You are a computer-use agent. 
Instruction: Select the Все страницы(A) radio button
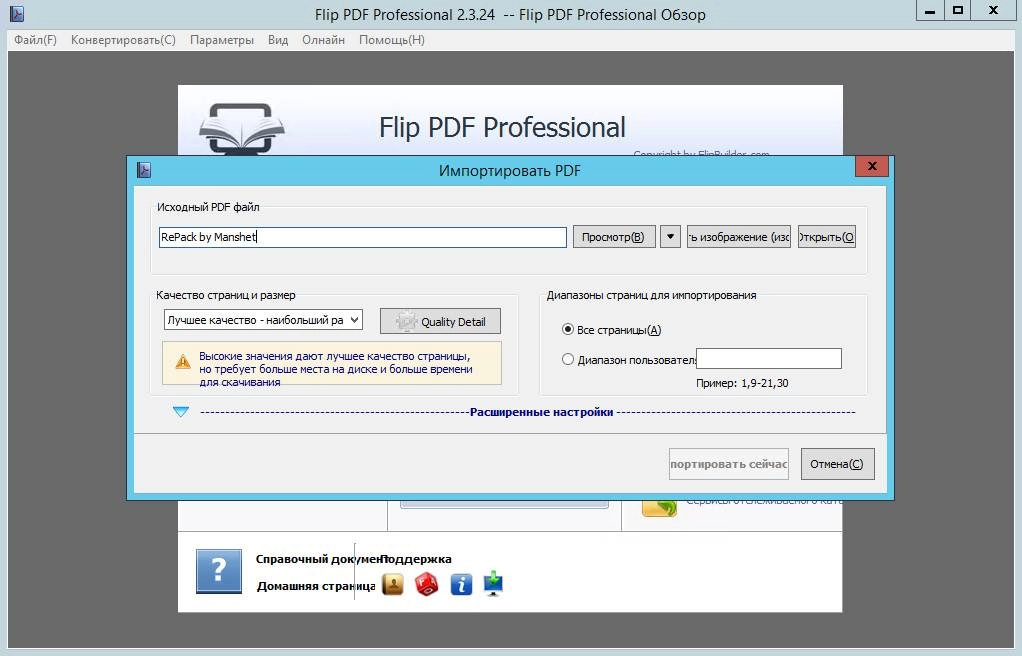[568, 329]
